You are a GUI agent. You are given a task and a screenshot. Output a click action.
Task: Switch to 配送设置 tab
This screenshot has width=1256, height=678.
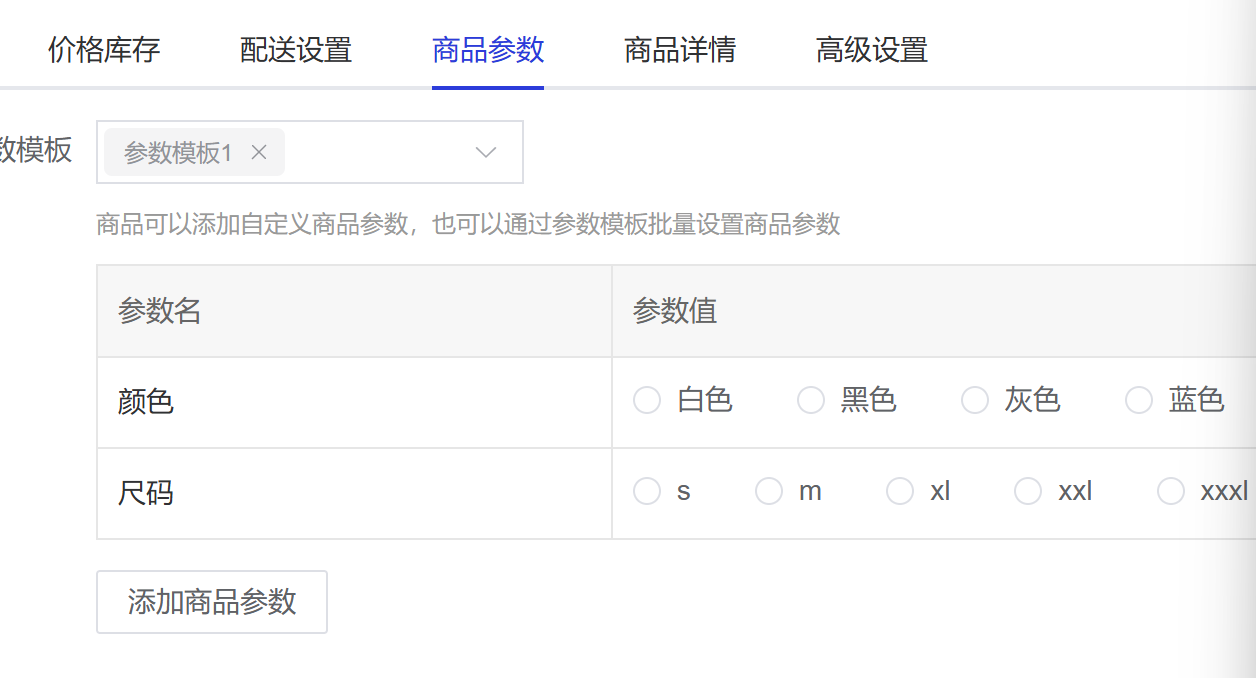(296, 49)
